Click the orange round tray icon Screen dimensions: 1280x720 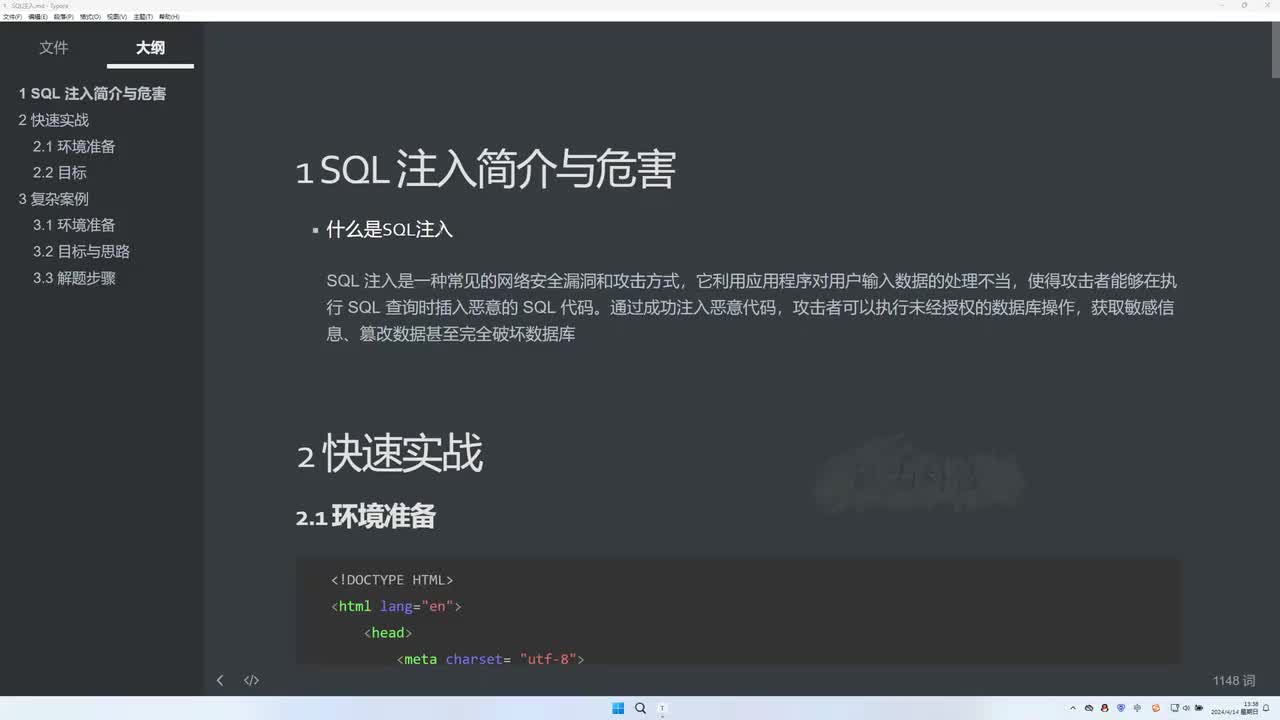pos(1156,708)
